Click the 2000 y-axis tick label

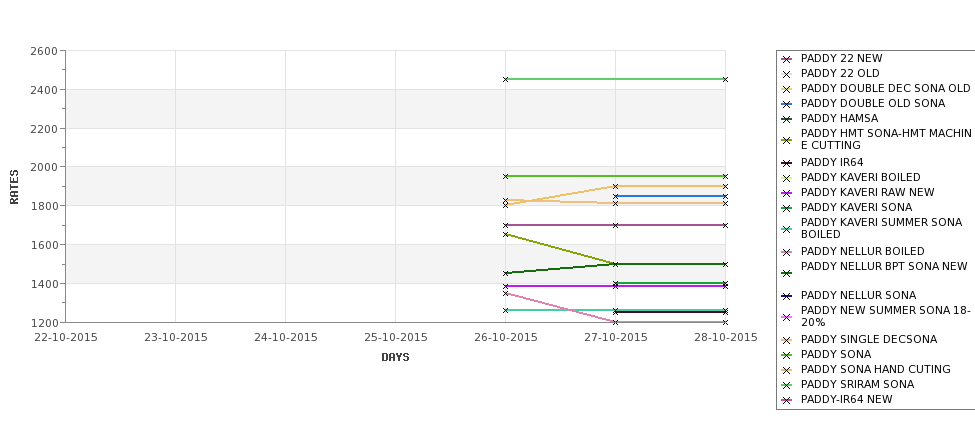pos(44,167)
